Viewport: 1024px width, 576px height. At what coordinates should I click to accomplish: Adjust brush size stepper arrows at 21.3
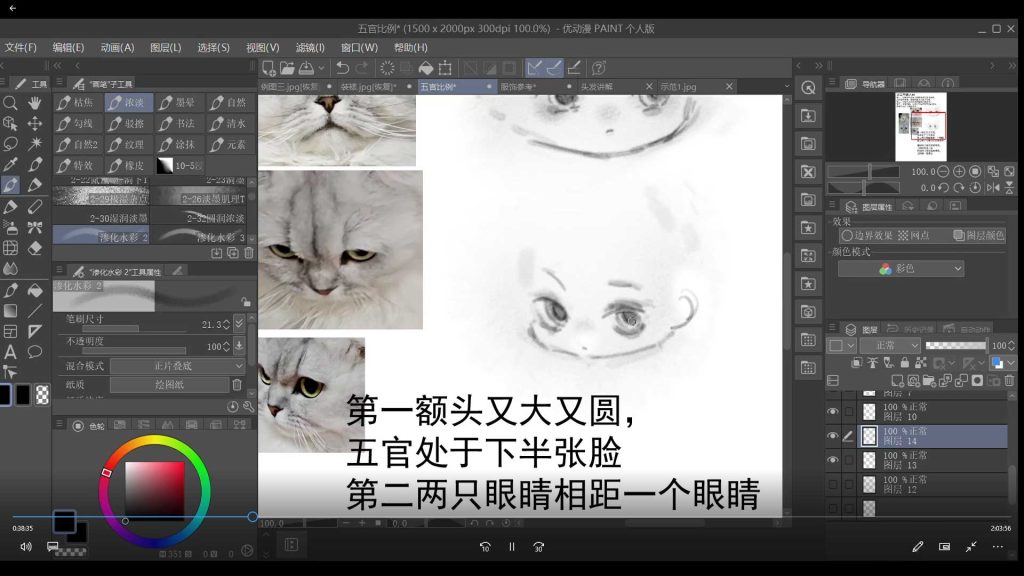[x=226, y=324]
